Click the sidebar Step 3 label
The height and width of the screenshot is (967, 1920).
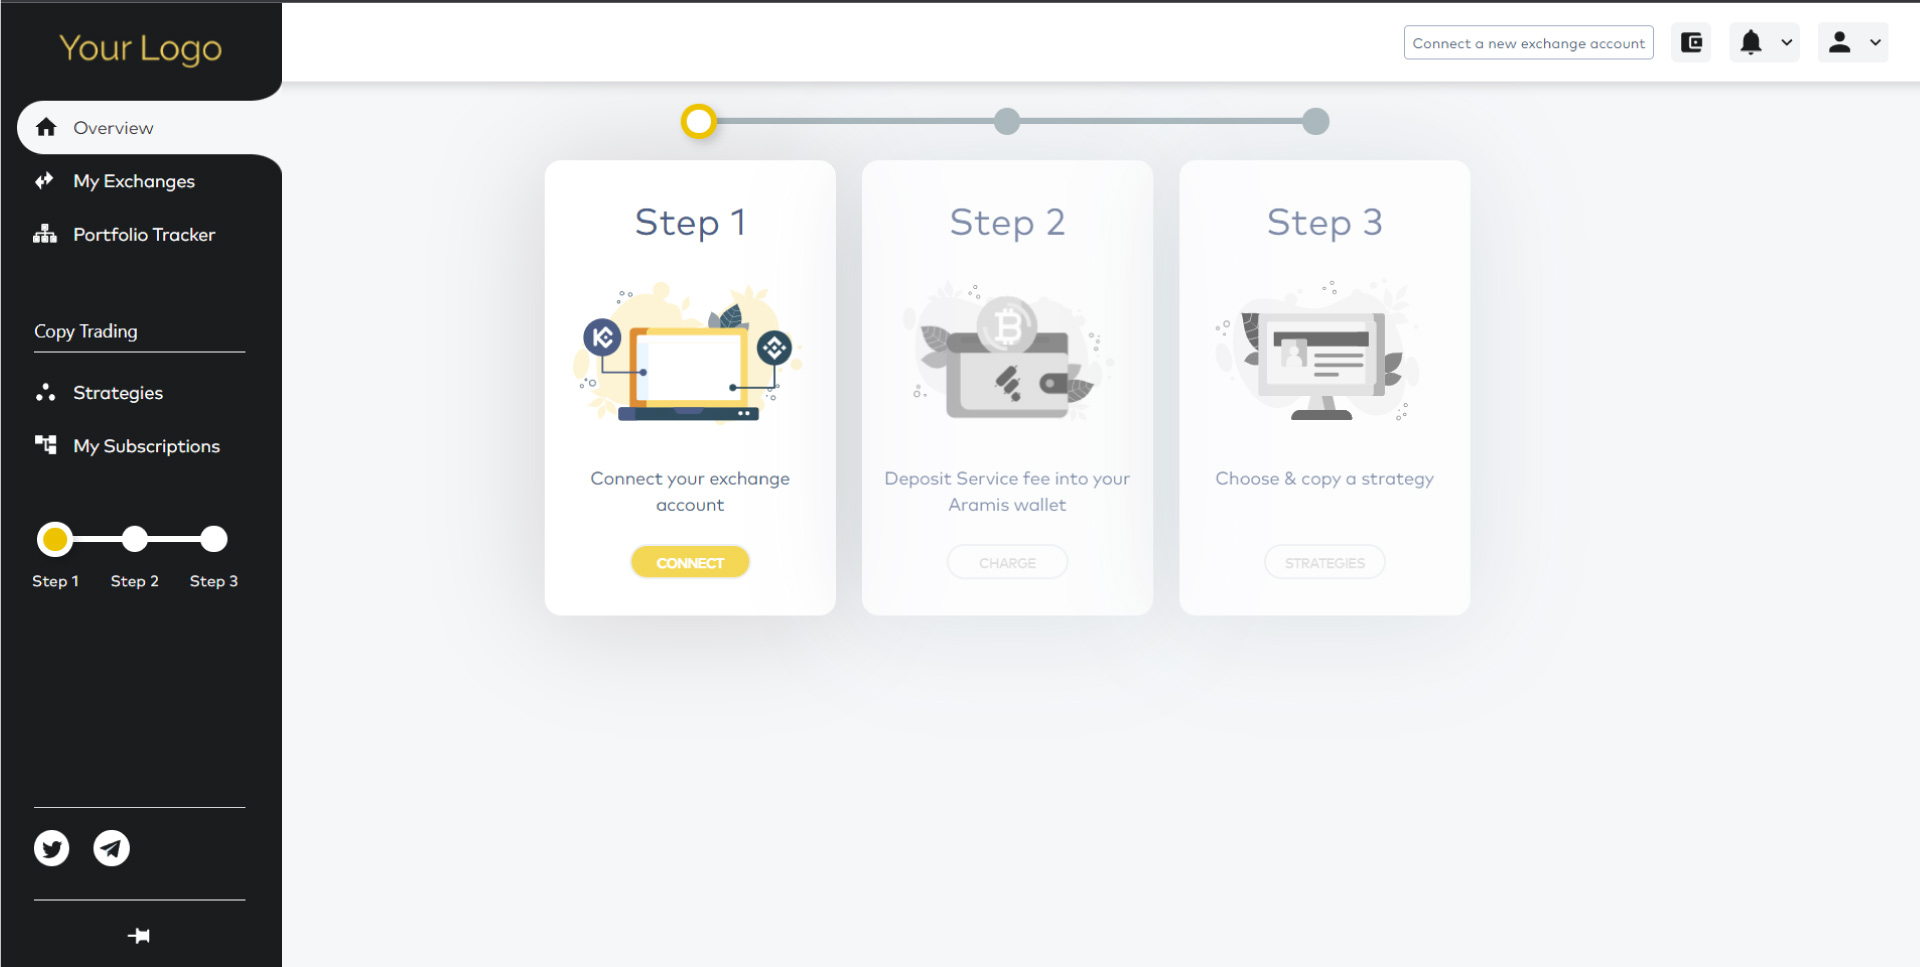pos(214,581)
